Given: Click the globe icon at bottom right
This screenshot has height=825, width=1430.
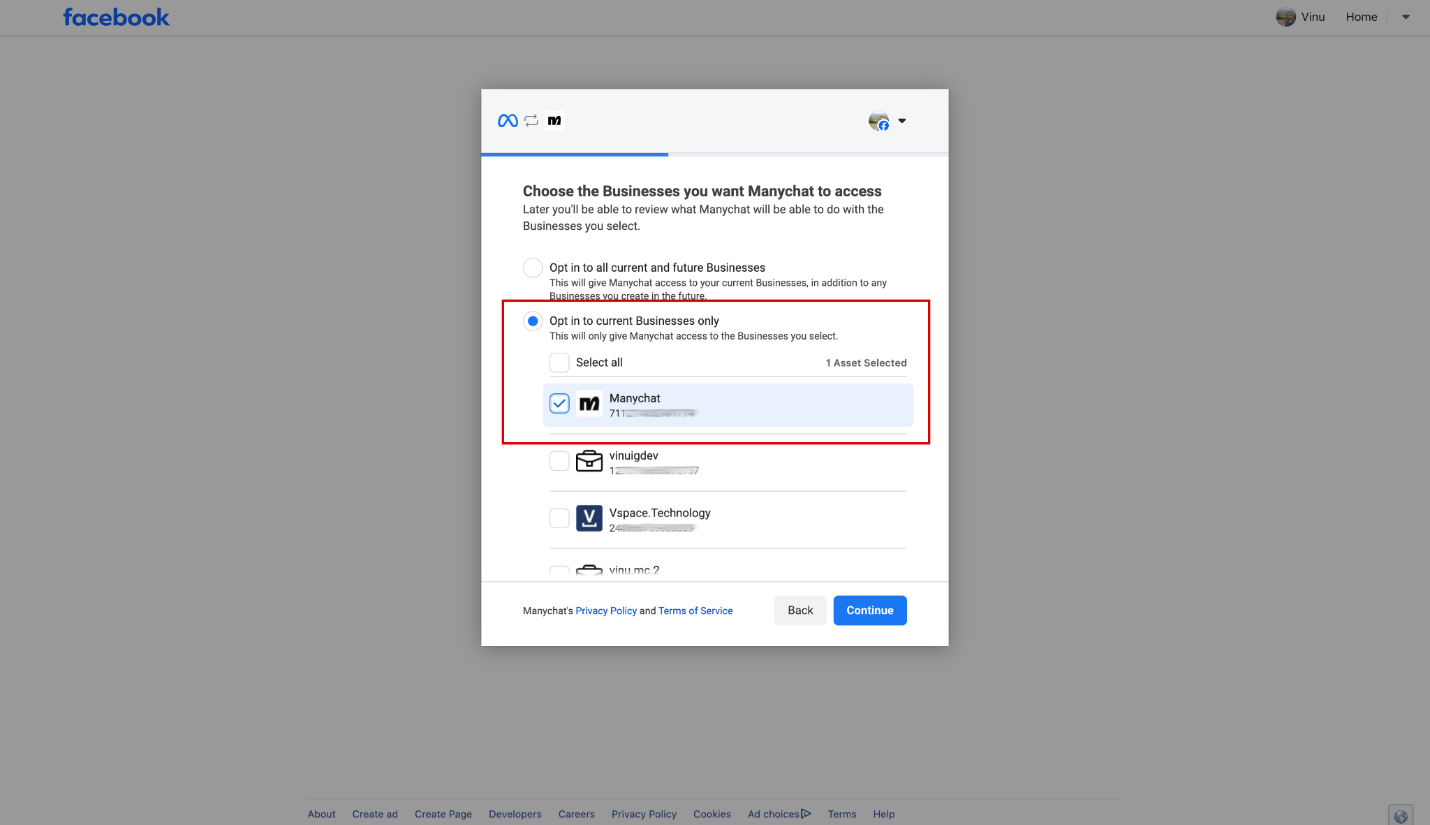Looking at the screenshot, I should (1400, 815).
